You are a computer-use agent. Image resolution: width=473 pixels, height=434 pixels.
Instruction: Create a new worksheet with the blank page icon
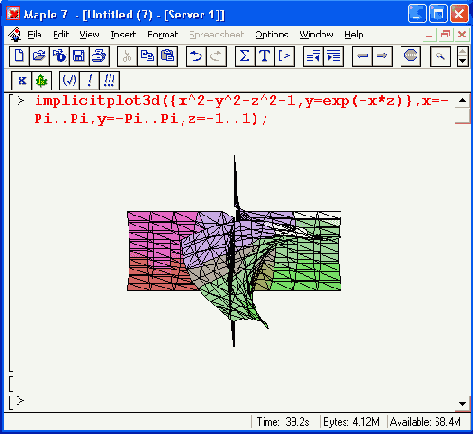point(19,56)
